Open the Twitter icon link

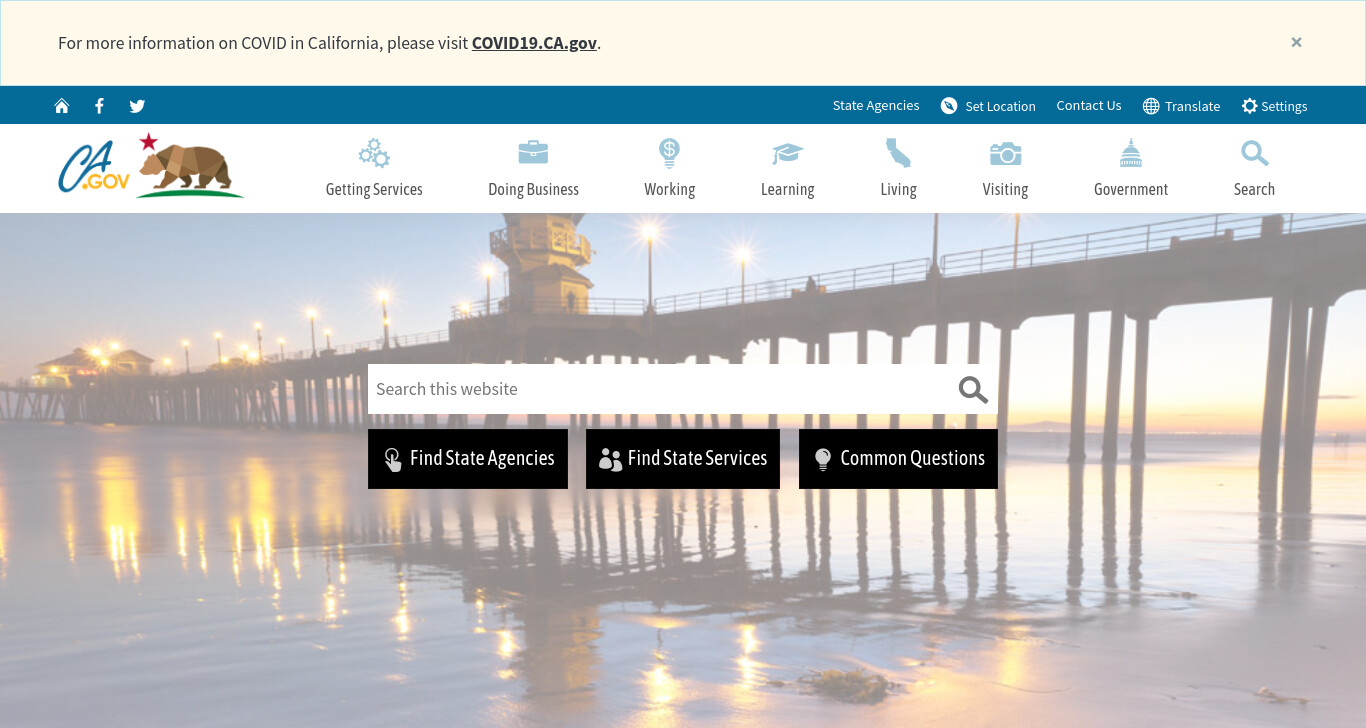click(137, 106)
